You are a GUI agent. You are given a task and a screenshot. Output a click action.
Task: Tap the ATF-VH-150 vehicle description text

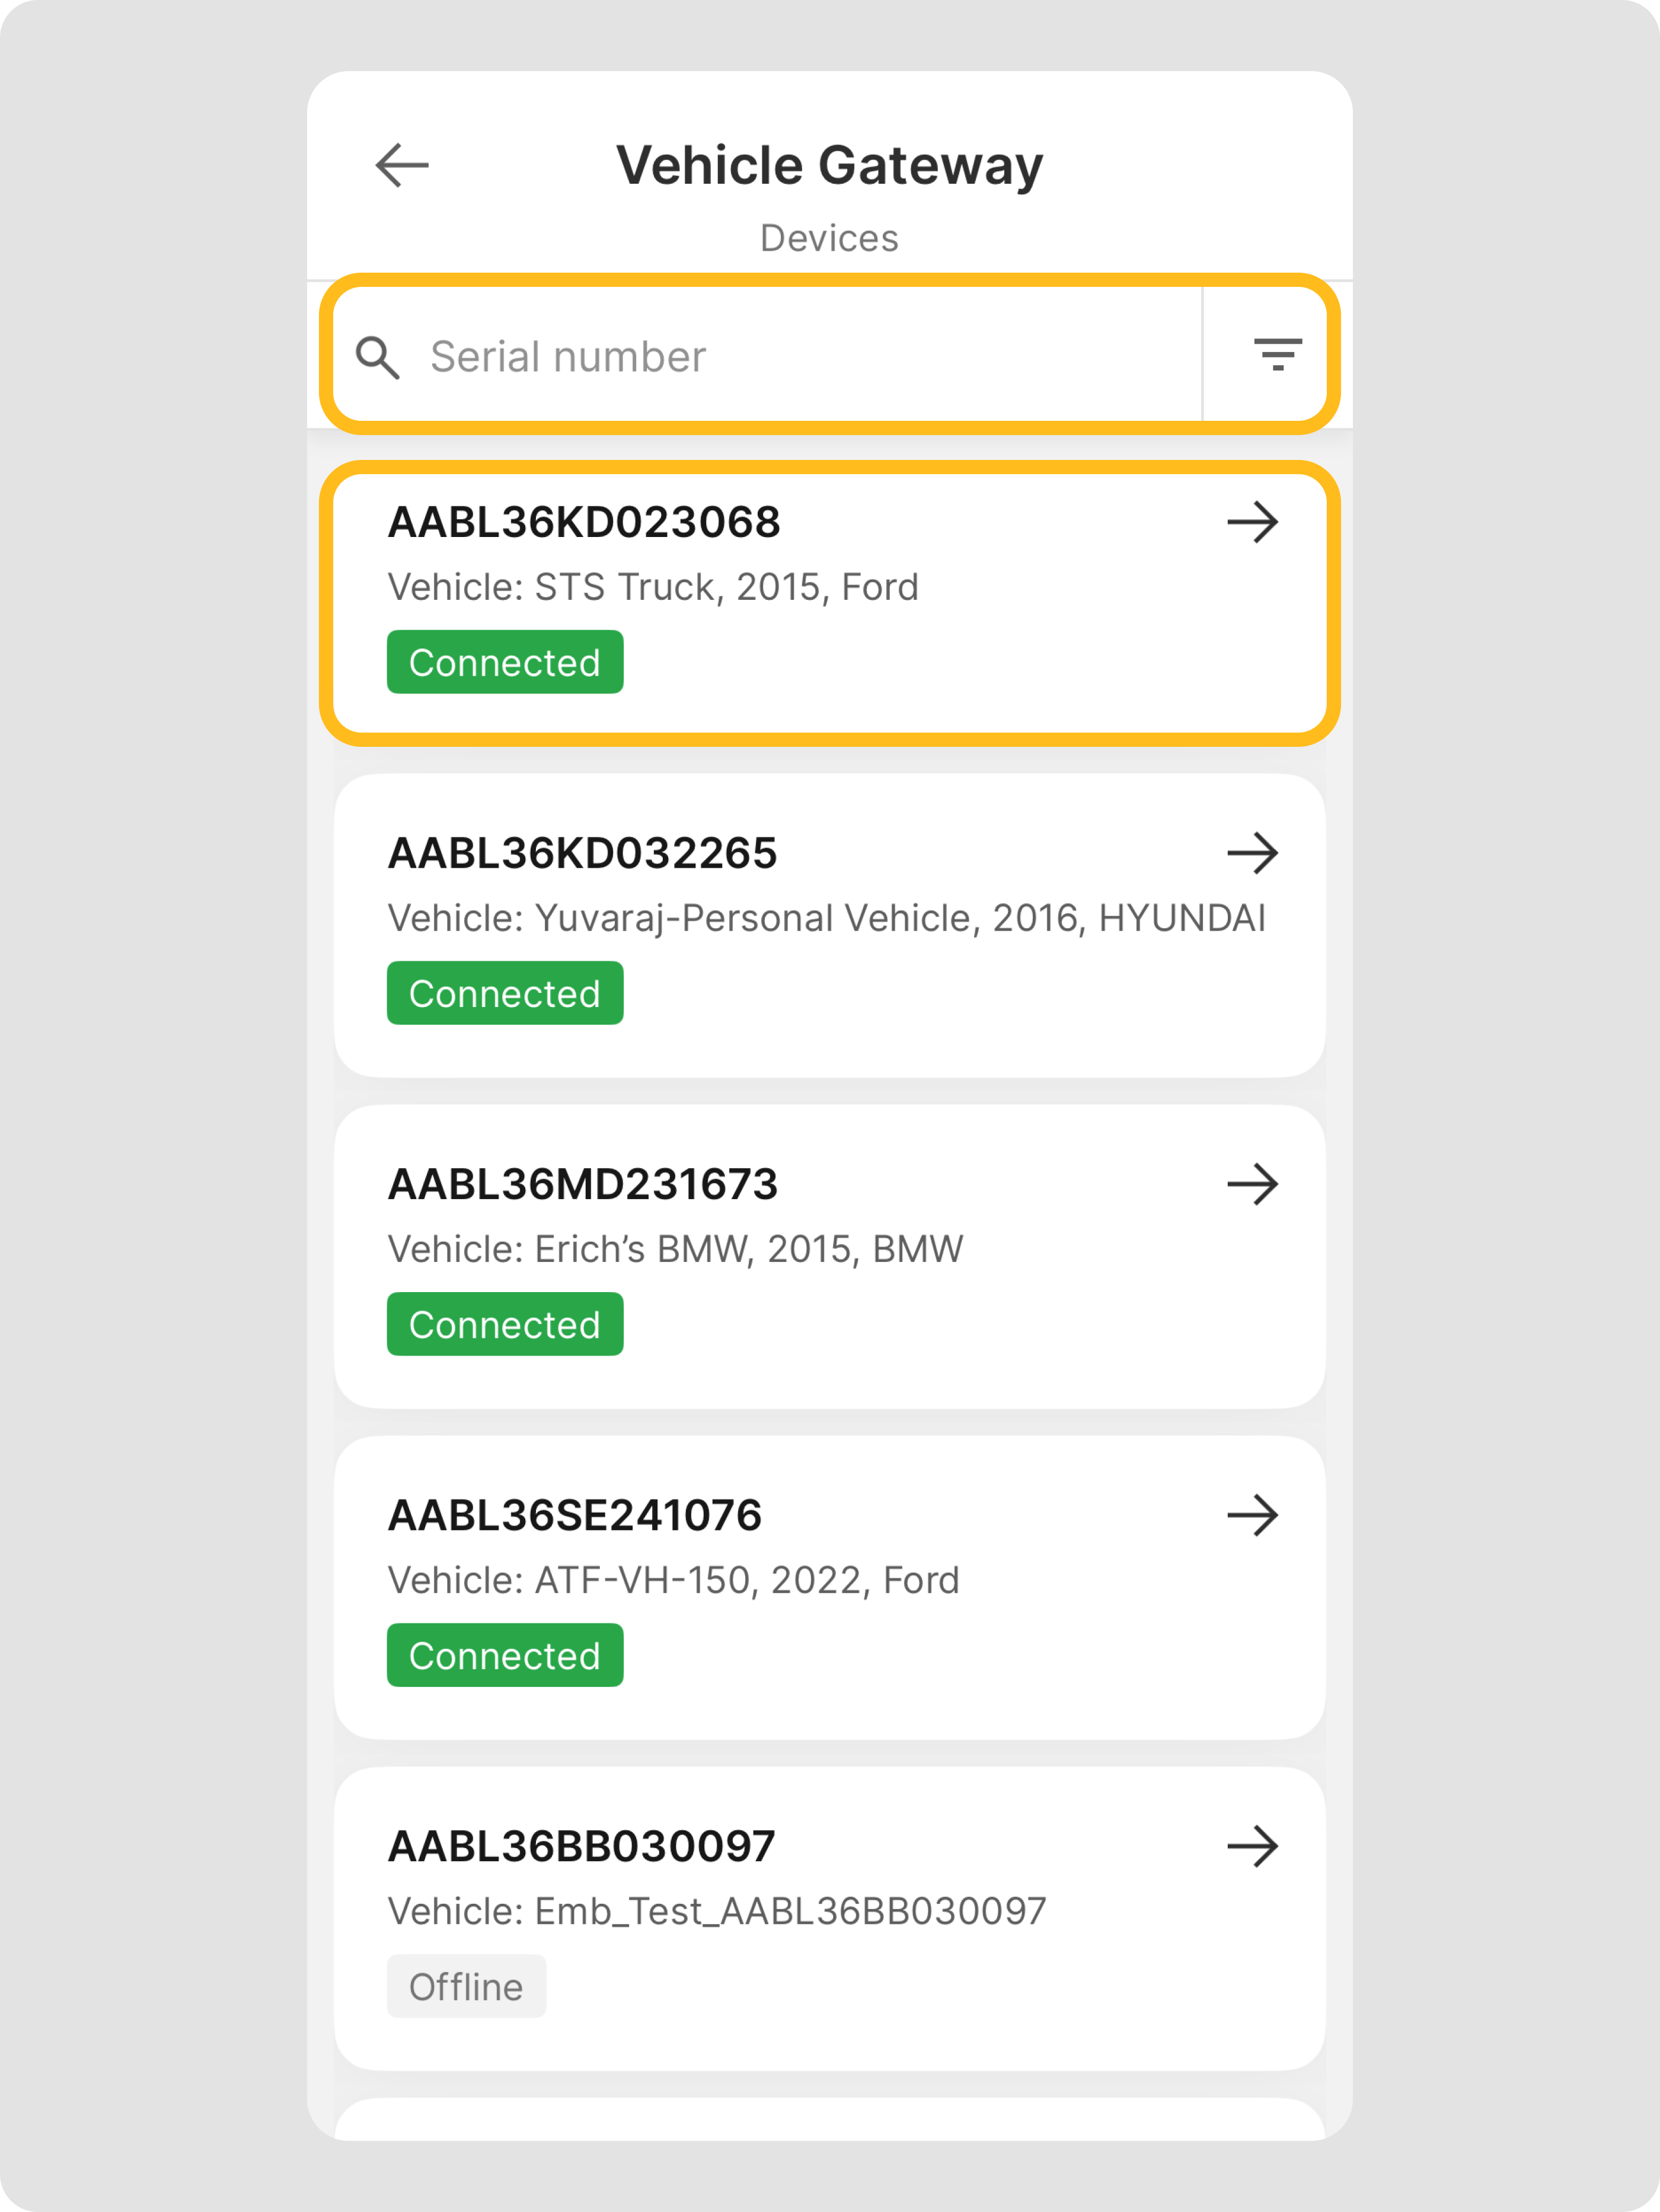(x=673, y=1580)
